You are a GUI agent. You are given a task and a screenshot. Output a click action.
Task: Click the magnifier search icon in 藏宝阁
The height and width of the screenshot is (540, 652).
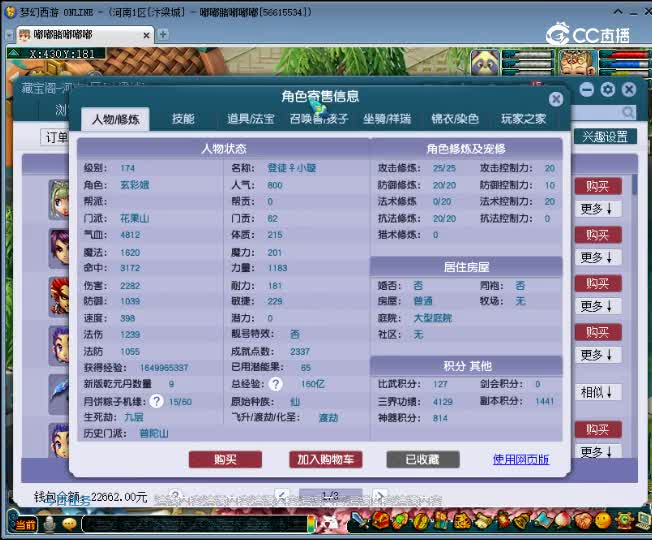click(628, 112)
